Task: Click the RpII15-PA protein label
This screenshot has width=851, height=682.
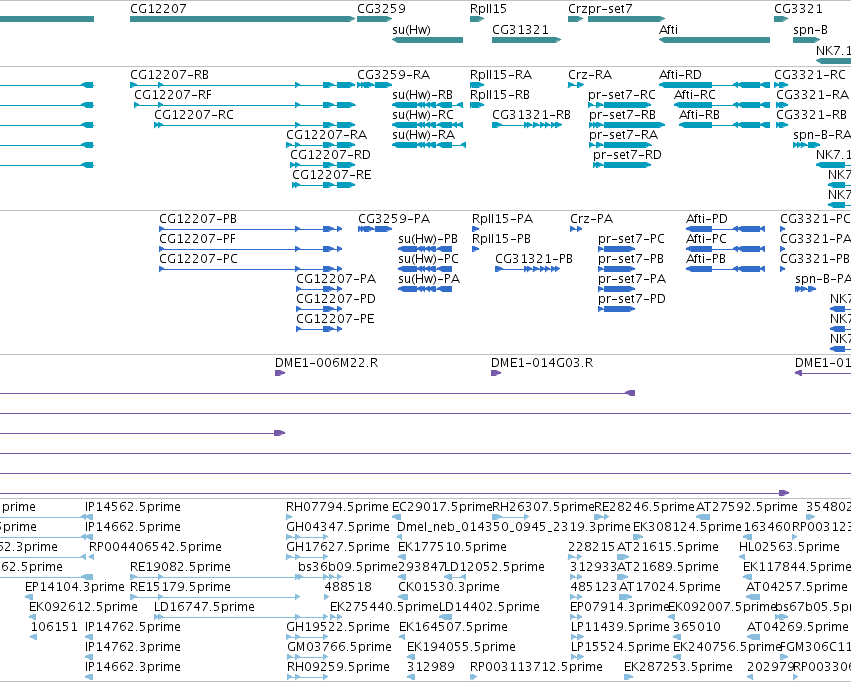Action: (x=503, y=219)
